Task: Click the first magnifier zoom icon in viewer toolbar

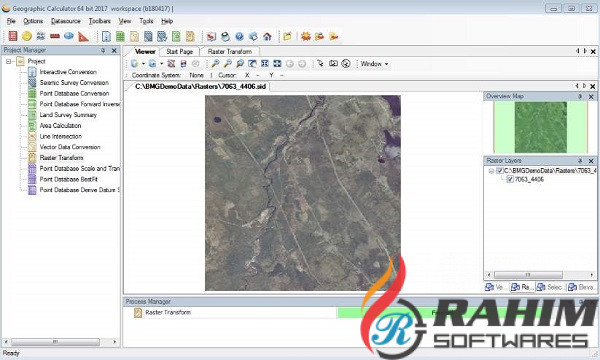Action: coord(215,64)
